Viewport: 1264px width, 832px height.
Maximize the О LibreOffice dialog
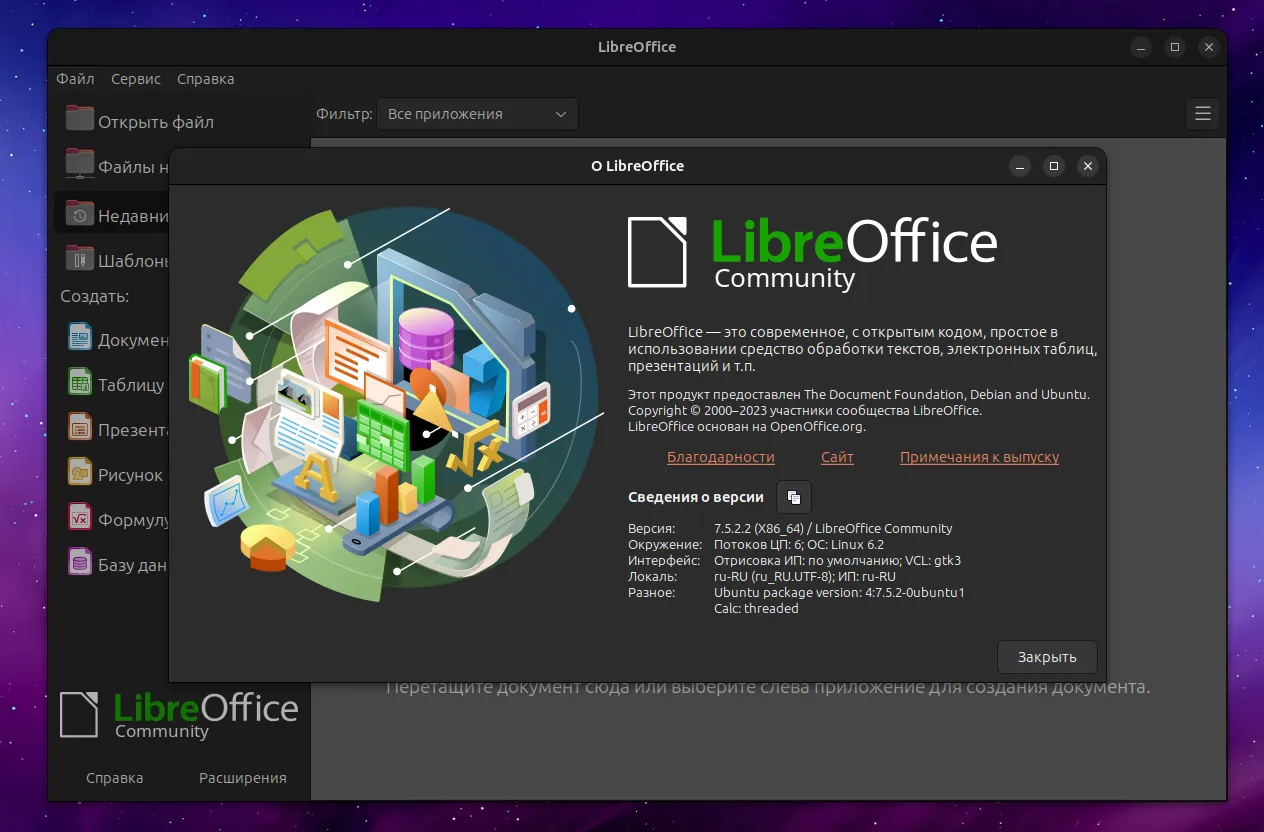tap(1053, 166)
